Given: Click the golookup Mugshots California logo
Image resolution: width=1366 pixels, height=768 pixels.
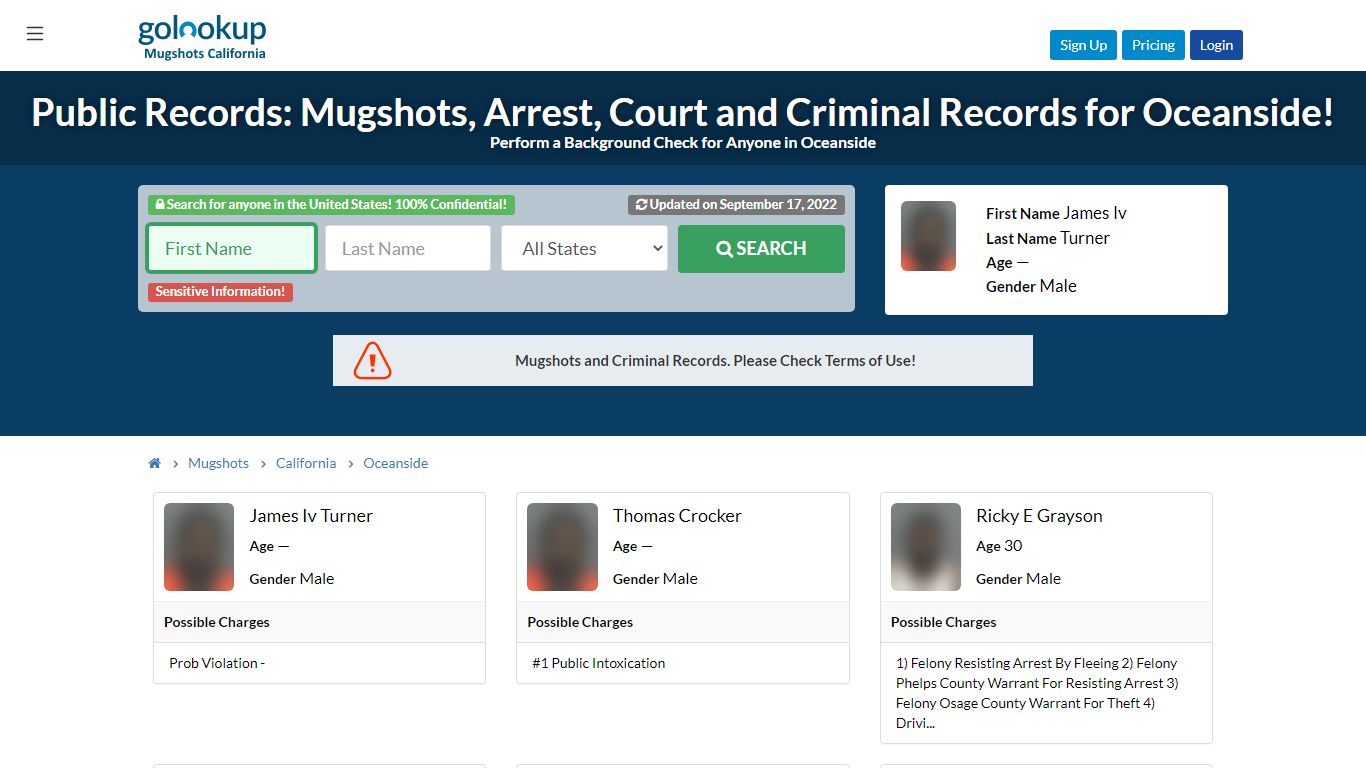Looking at the screenshot, I should point(202,37).
